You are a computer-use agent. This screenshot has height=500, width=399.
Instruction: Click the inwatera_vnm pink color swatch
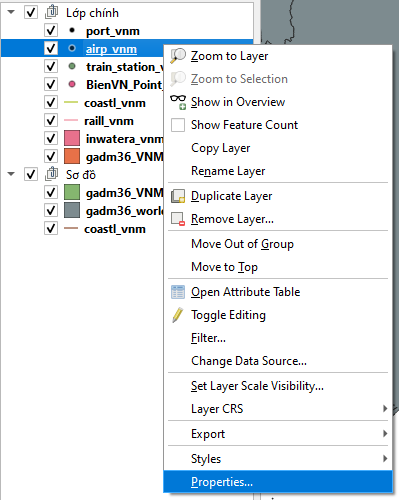coord(72,138)
